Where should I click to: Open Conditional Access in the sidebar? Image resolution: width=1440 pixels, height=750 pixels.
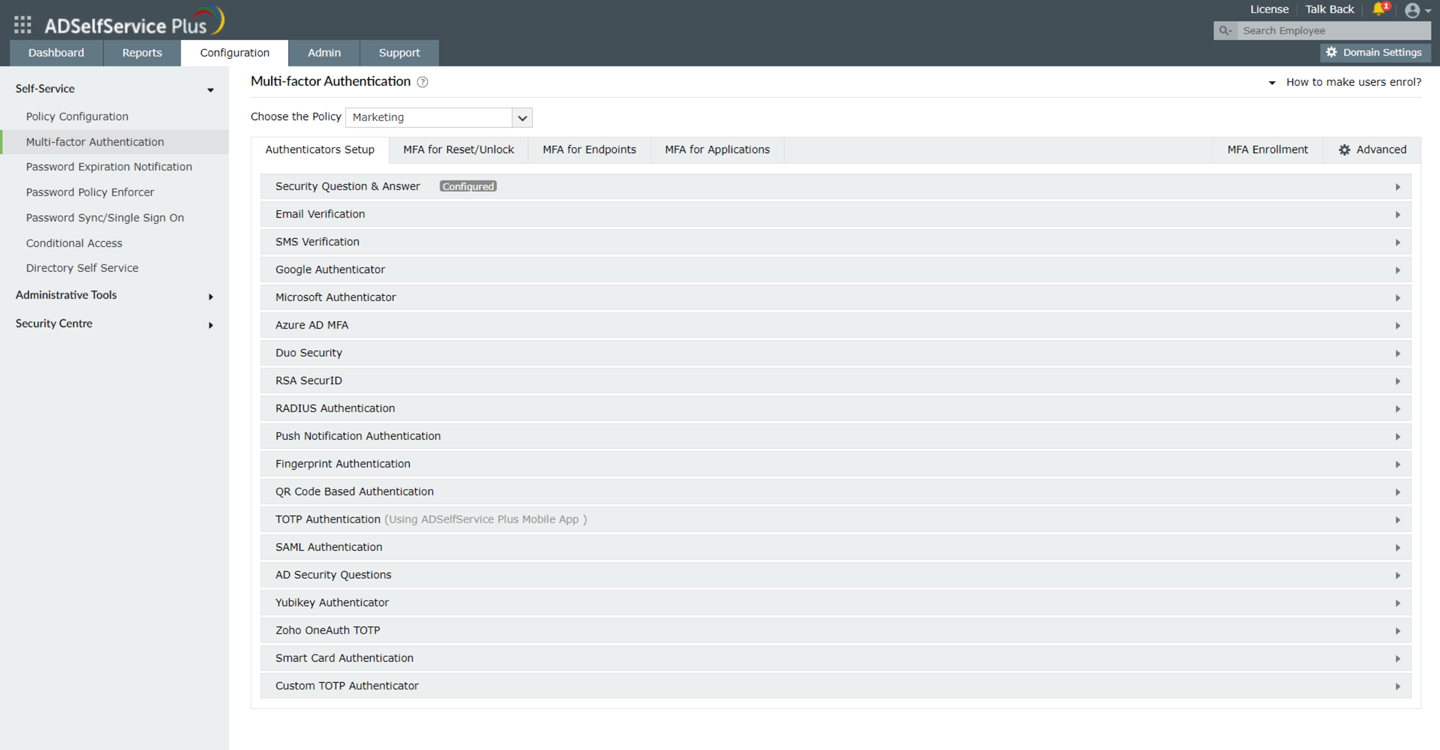(74, 243)
